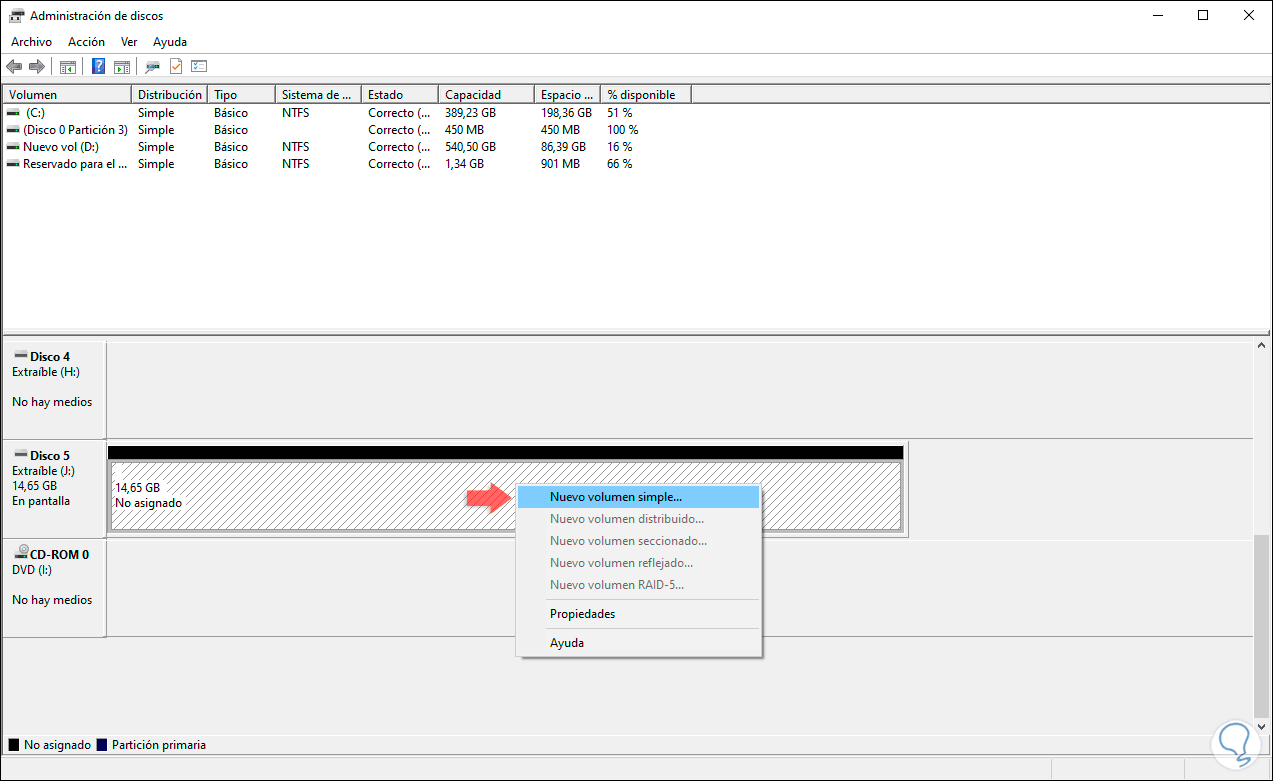Click the checkmark document toolbar icon
Viewport: 1273px width, 781px height.
(176, 67)
